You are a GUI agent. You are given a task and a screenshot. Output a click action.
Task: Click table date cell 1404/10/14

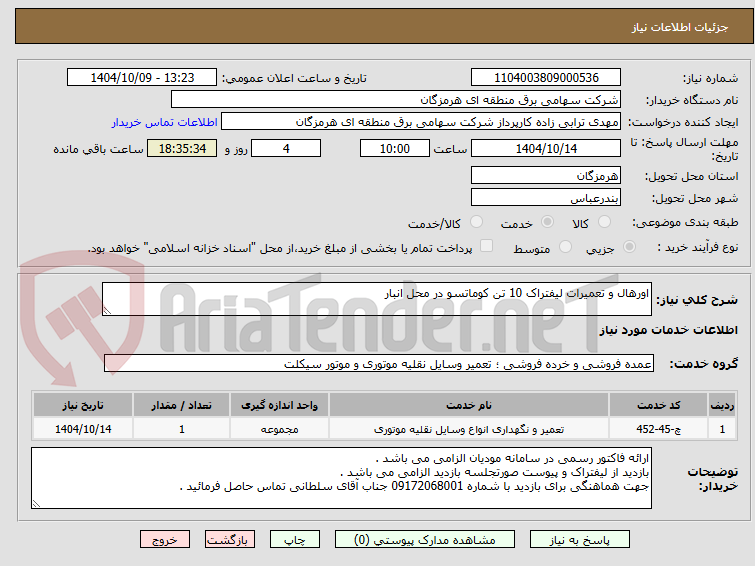[x=83, y=429]
